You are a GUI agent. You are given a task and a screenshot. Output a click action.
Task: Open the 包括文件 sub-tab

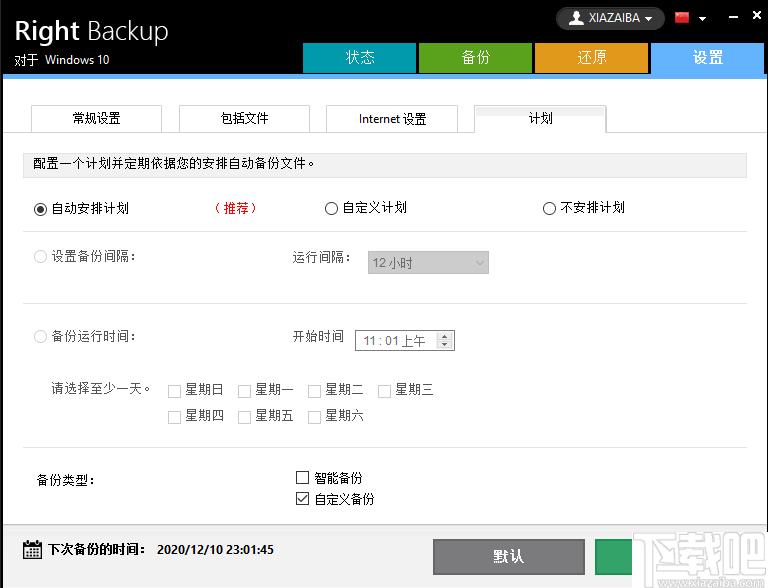244,119
